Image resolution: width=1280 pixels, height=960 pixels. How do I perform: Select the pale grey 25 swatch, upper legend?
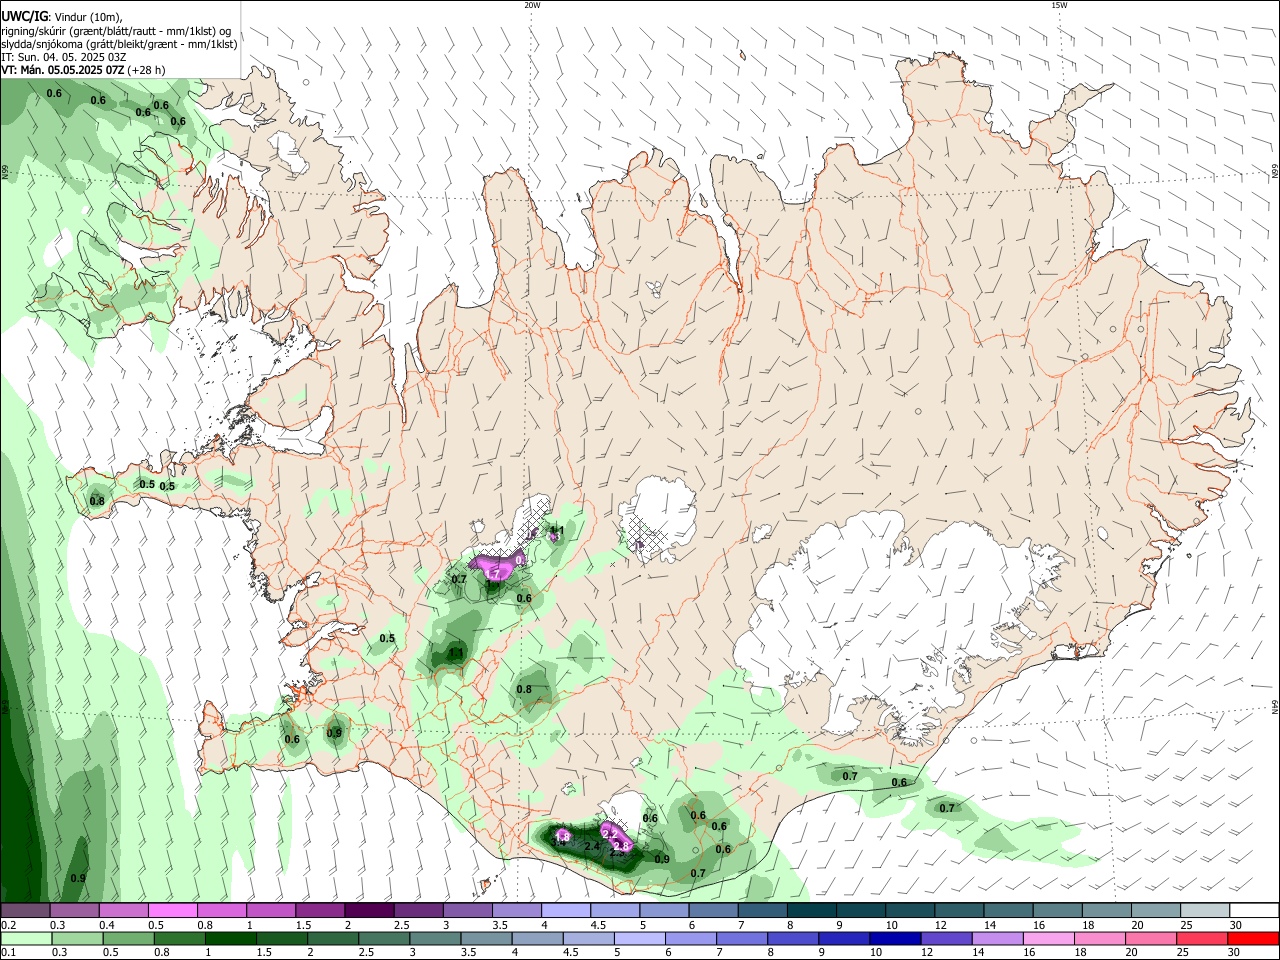(x=1205, y=911)
